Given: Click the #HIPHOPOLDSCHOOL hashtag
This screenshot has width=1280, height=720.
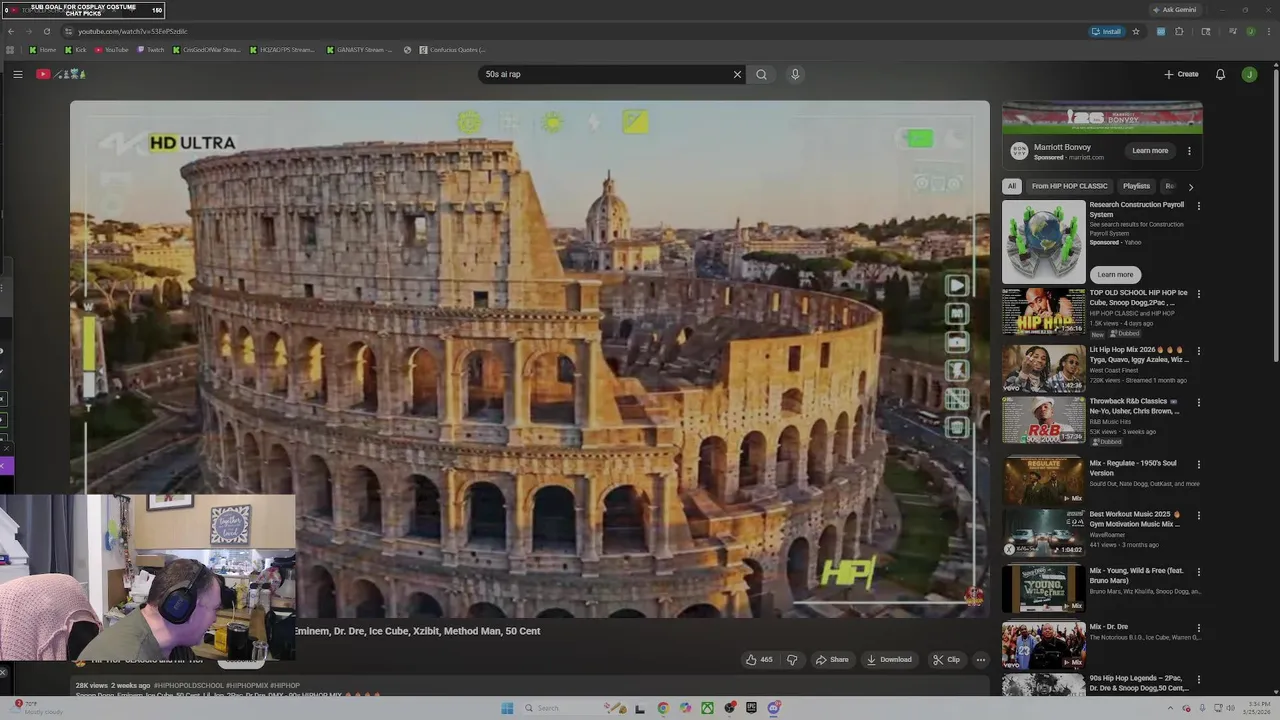Looking at the screenshot, I should pyautogui.click(x=189, y=686).
